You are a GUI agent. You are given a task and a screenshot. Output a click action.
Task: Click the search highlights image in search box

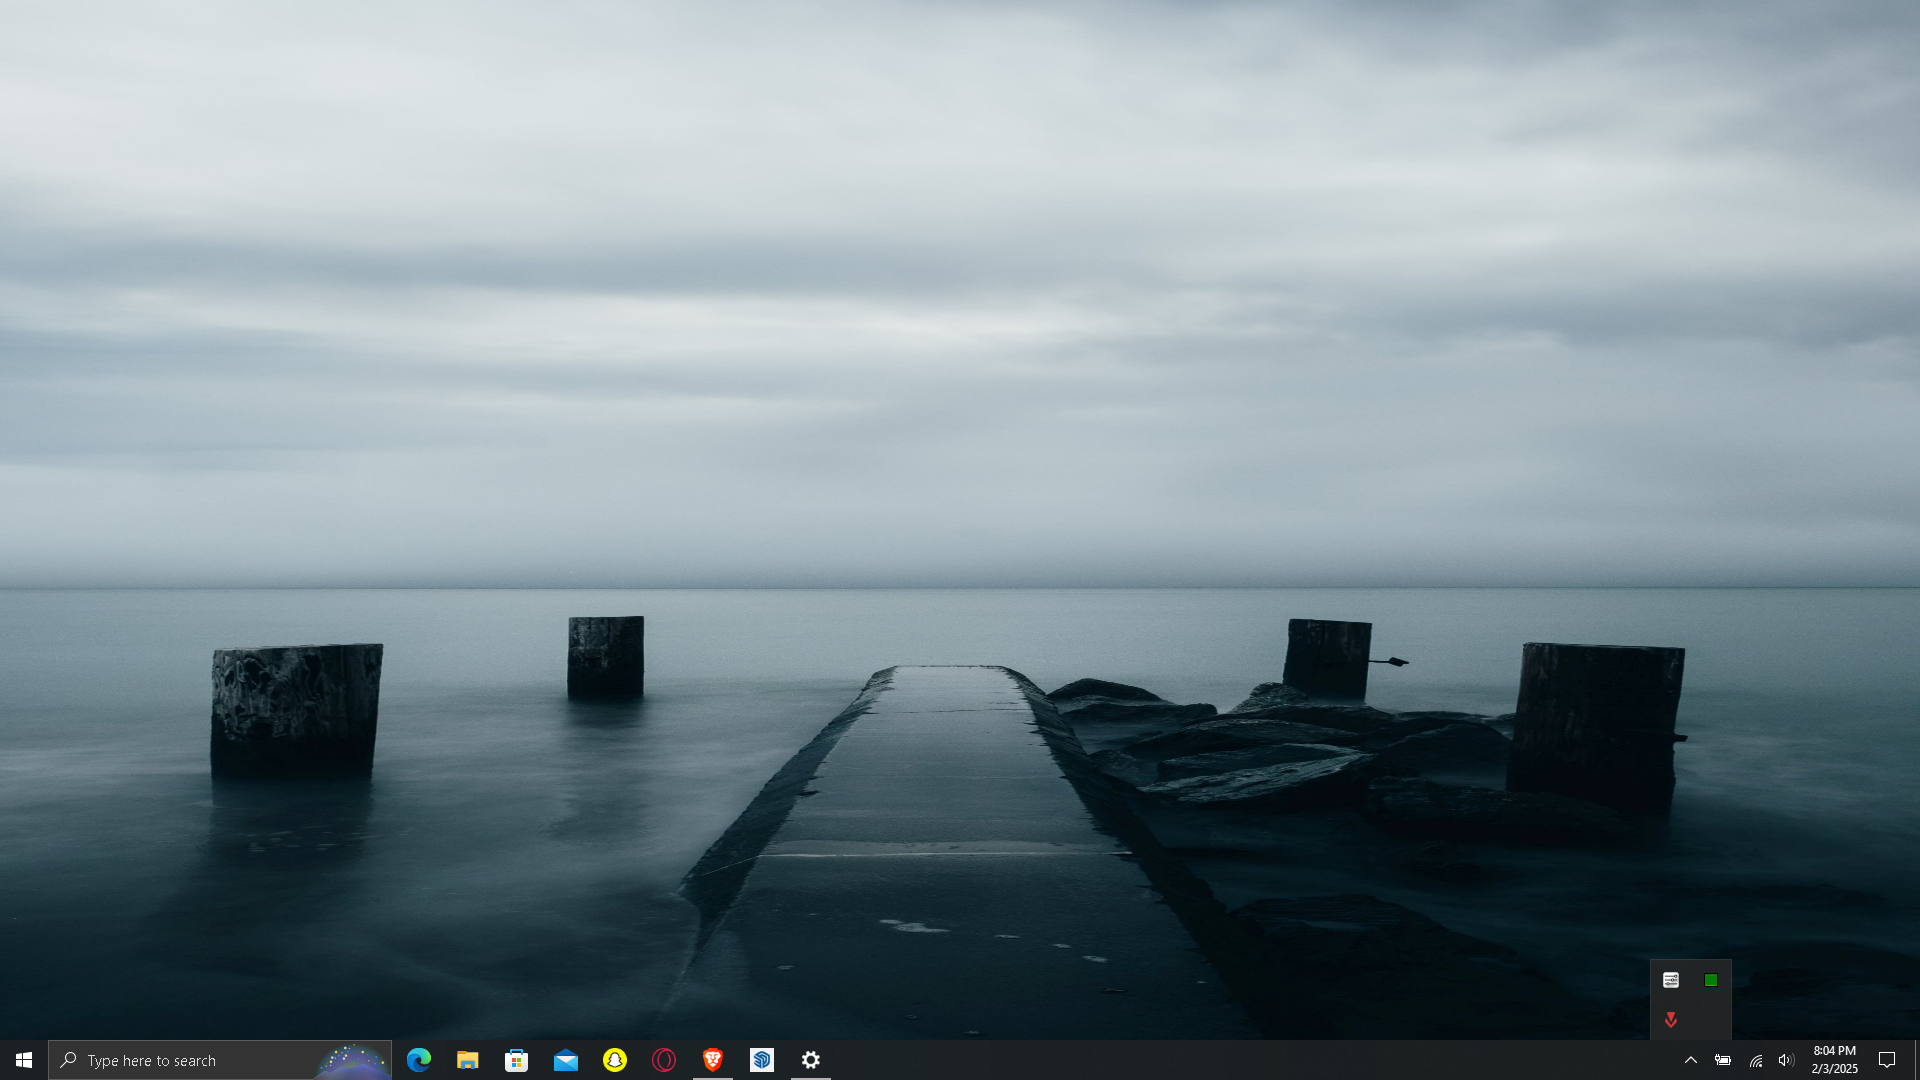click(352, 1061)
